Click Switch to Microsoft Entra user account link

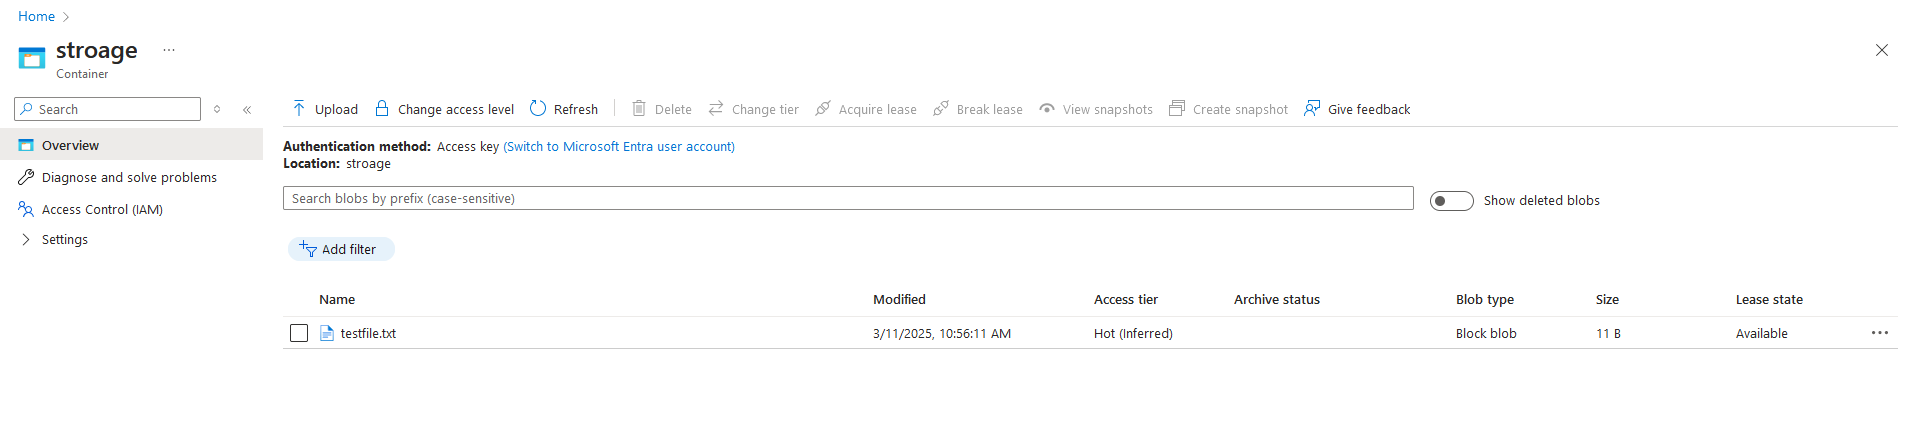pyautogui.click(x=619, y=147)
